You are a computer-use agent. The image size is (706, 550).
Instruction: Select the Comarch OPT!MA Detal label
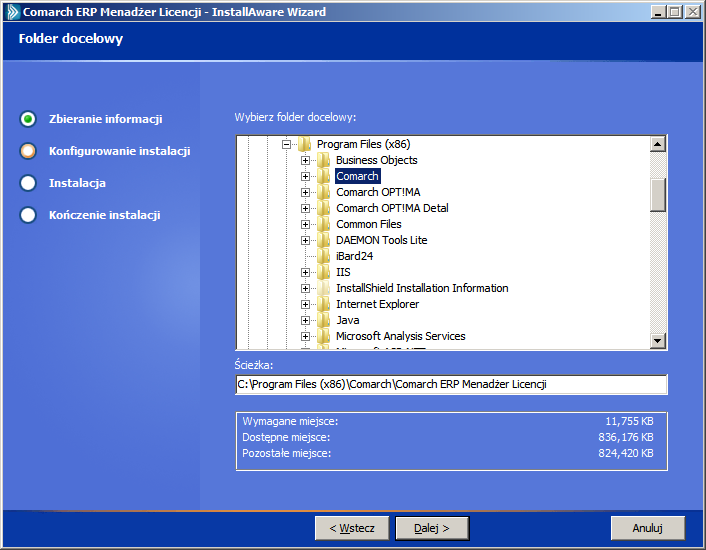pos(392,208)
